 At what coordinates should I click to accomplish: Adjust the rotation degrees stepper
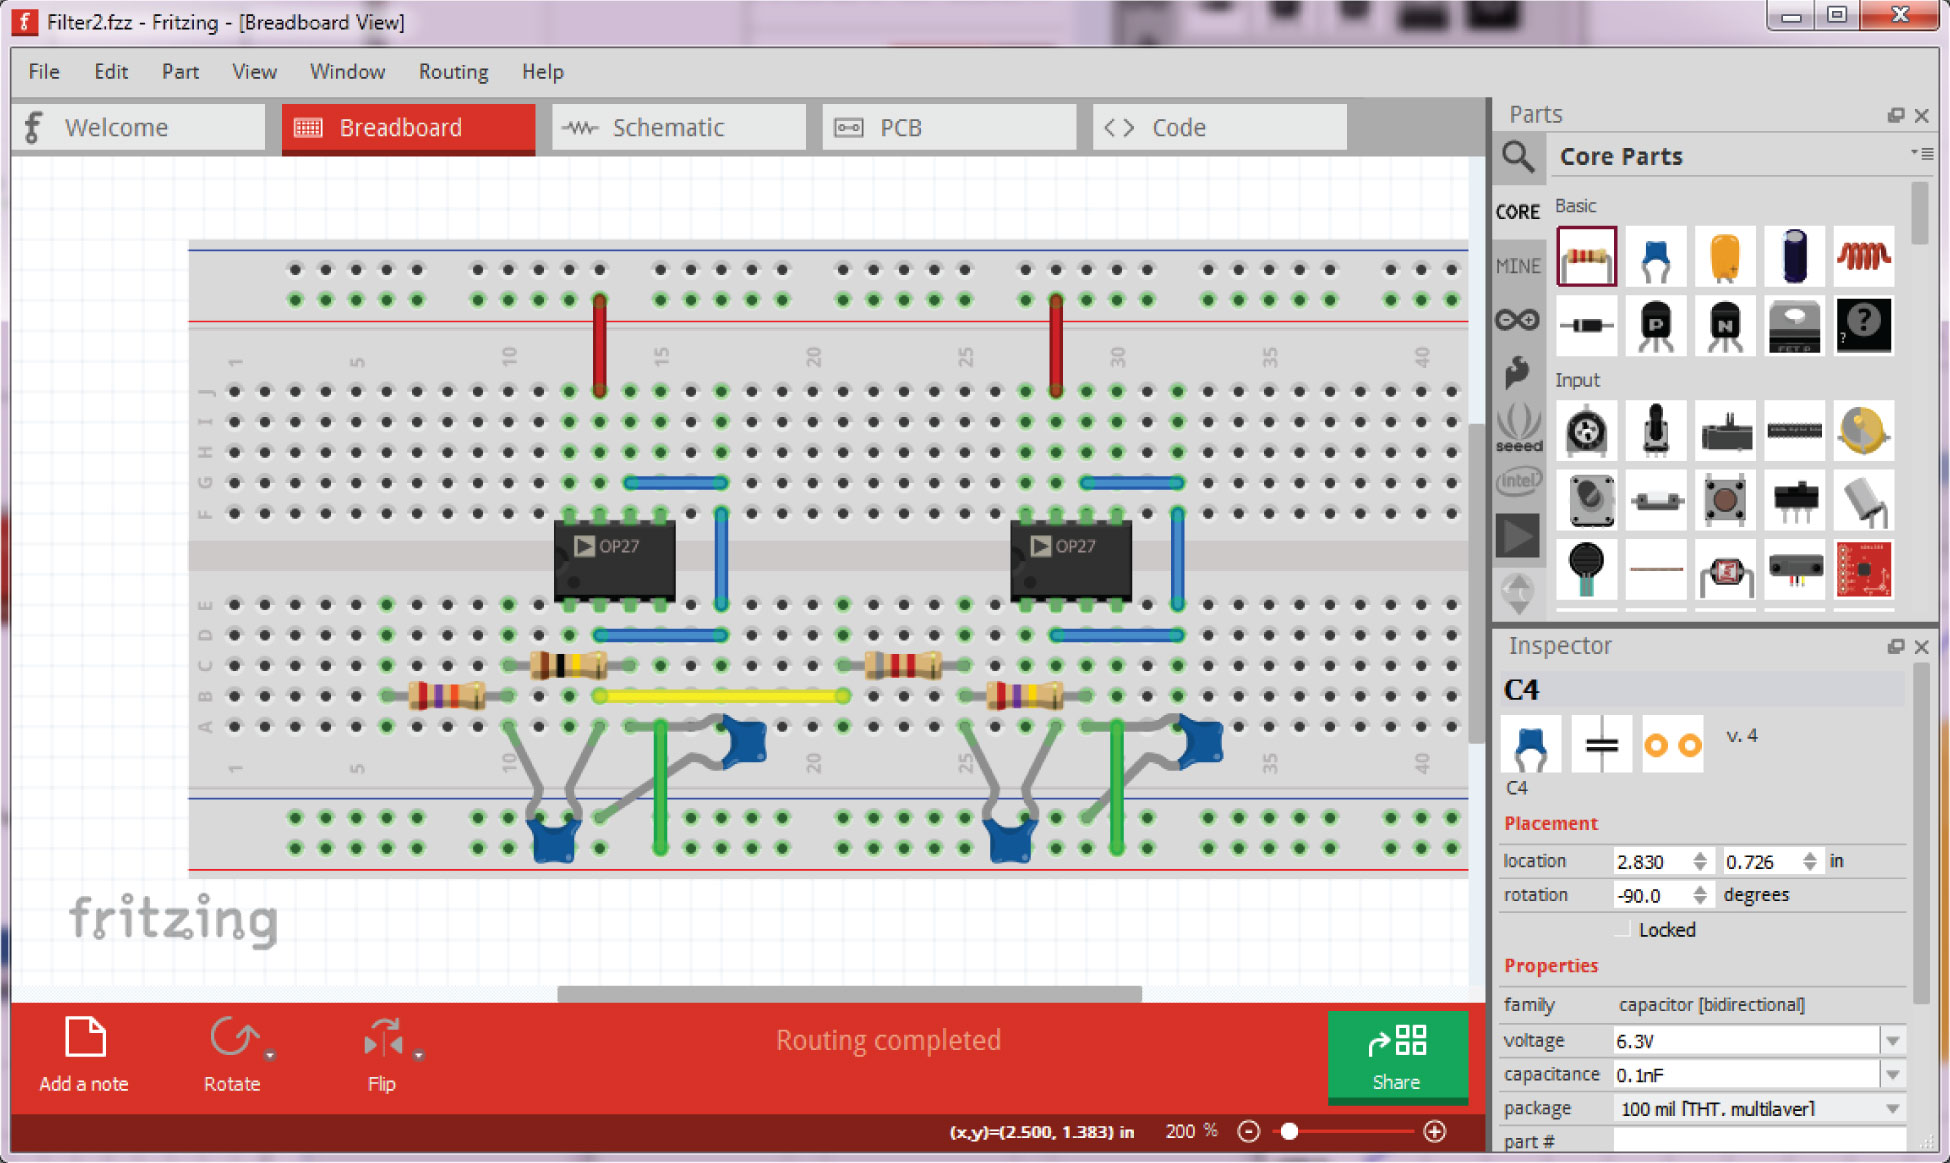click(x=1700, y=895)
